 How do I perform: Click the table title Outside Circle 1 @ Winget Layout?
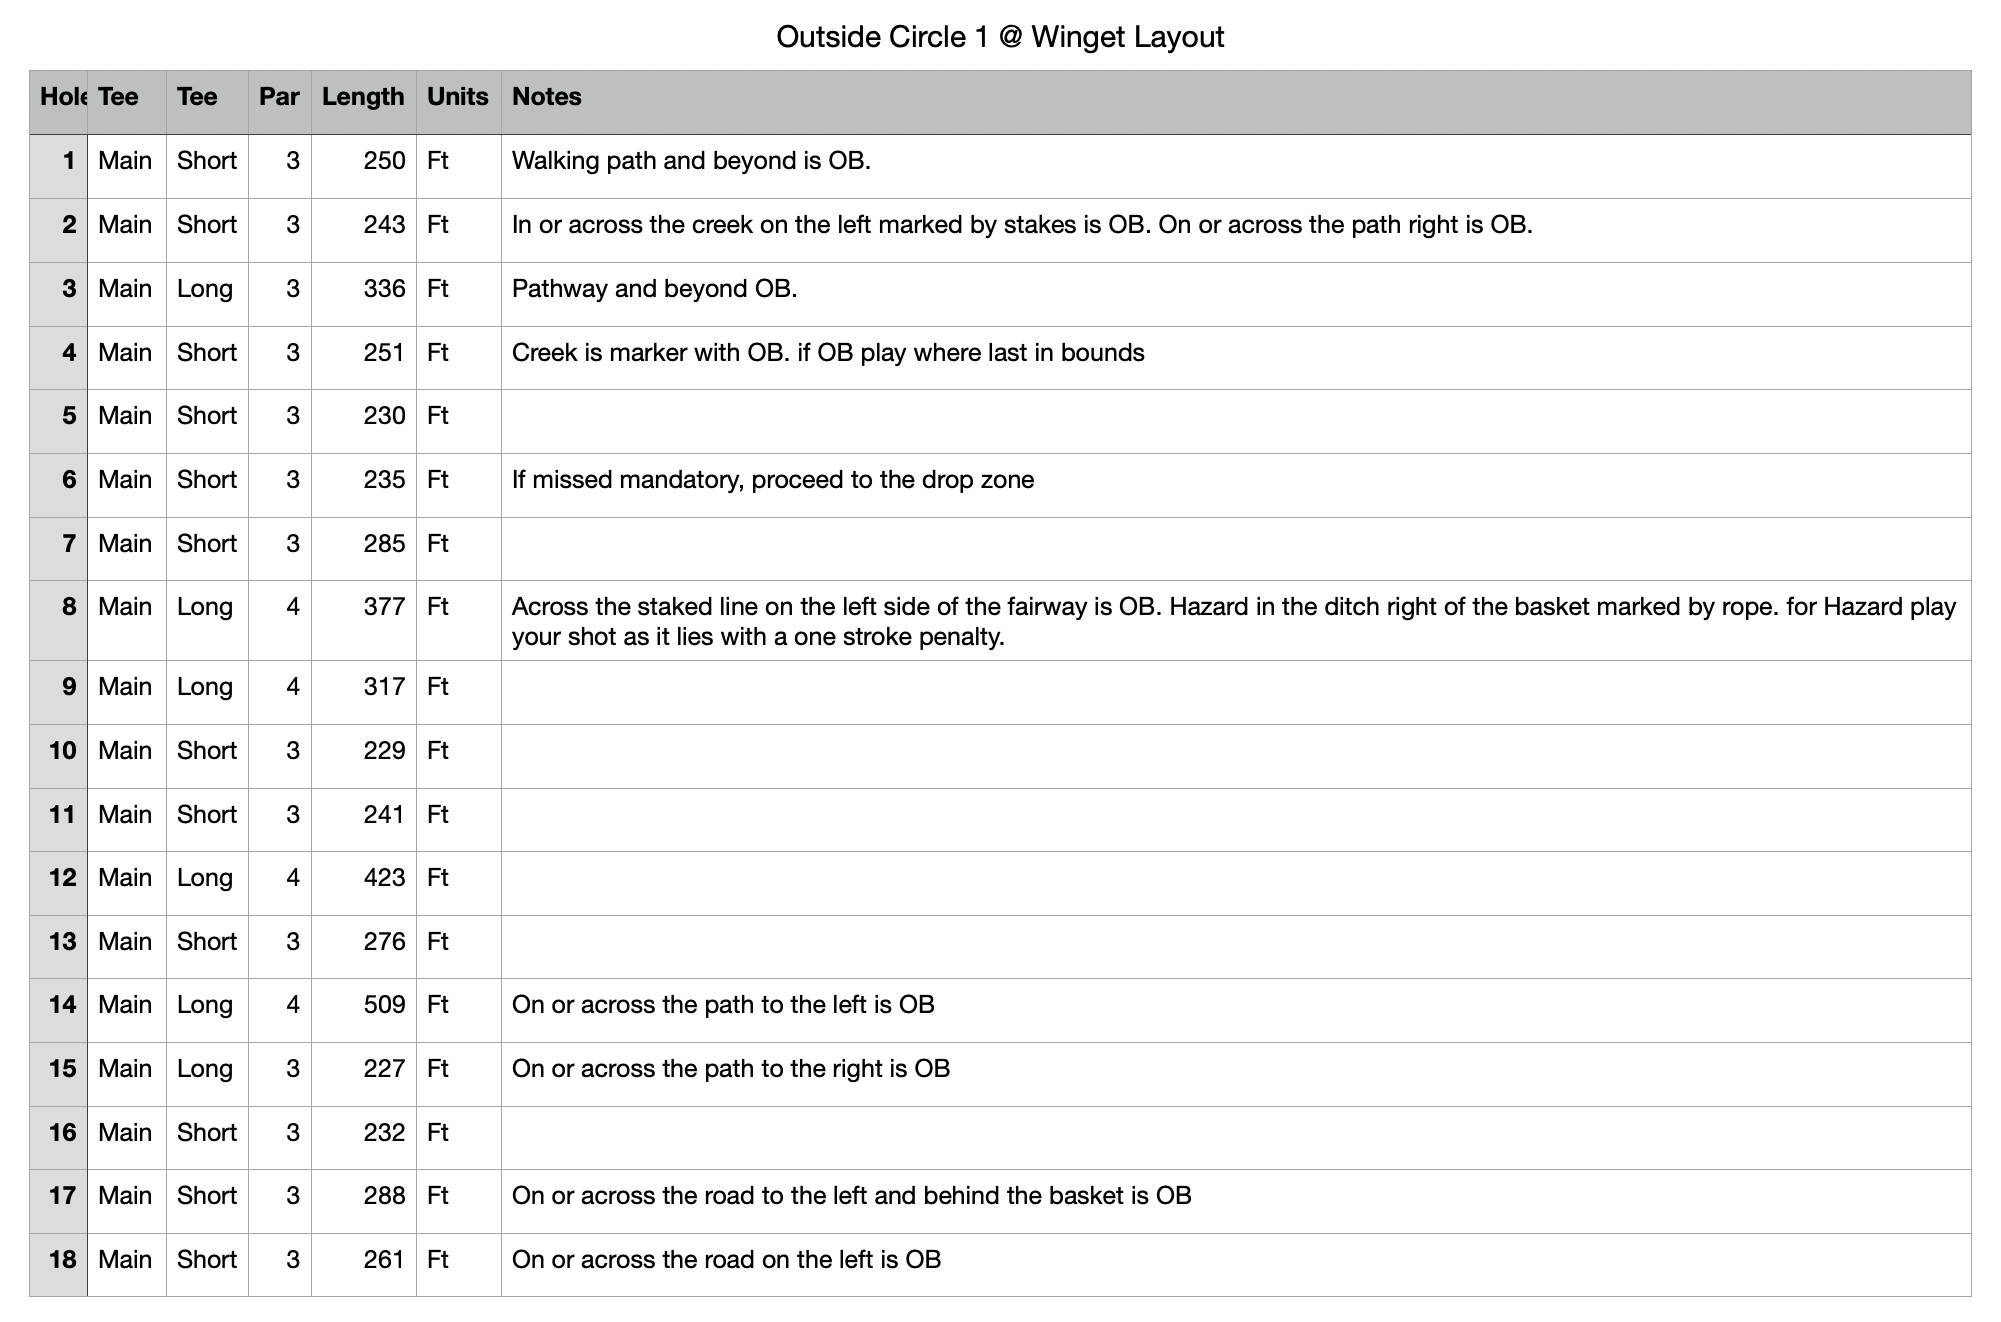coord(1000,38)
